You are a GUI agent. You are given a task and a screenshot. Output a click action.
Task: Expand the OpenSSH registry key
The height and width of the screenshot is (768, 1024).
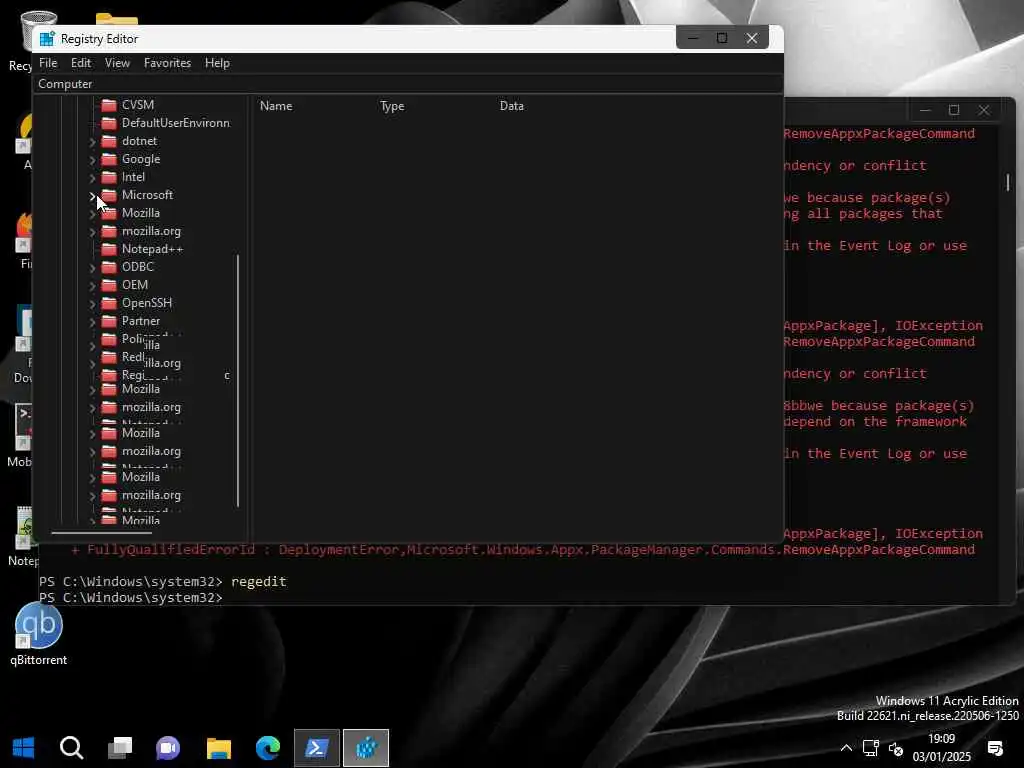[92, 304]
